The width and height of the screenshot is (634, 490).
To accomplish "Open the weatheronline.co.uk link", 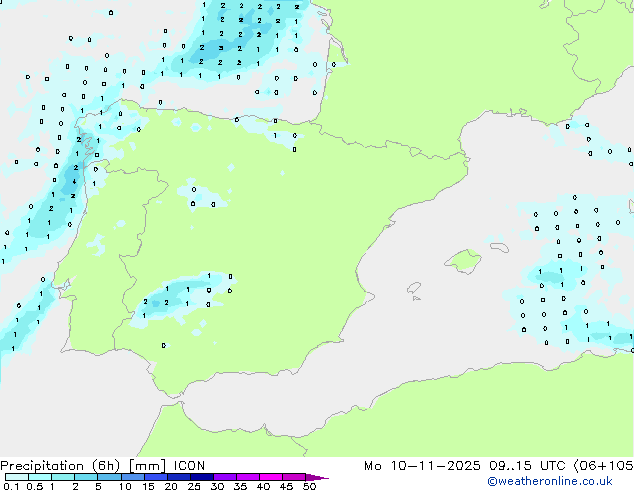I will pos(550,482).
